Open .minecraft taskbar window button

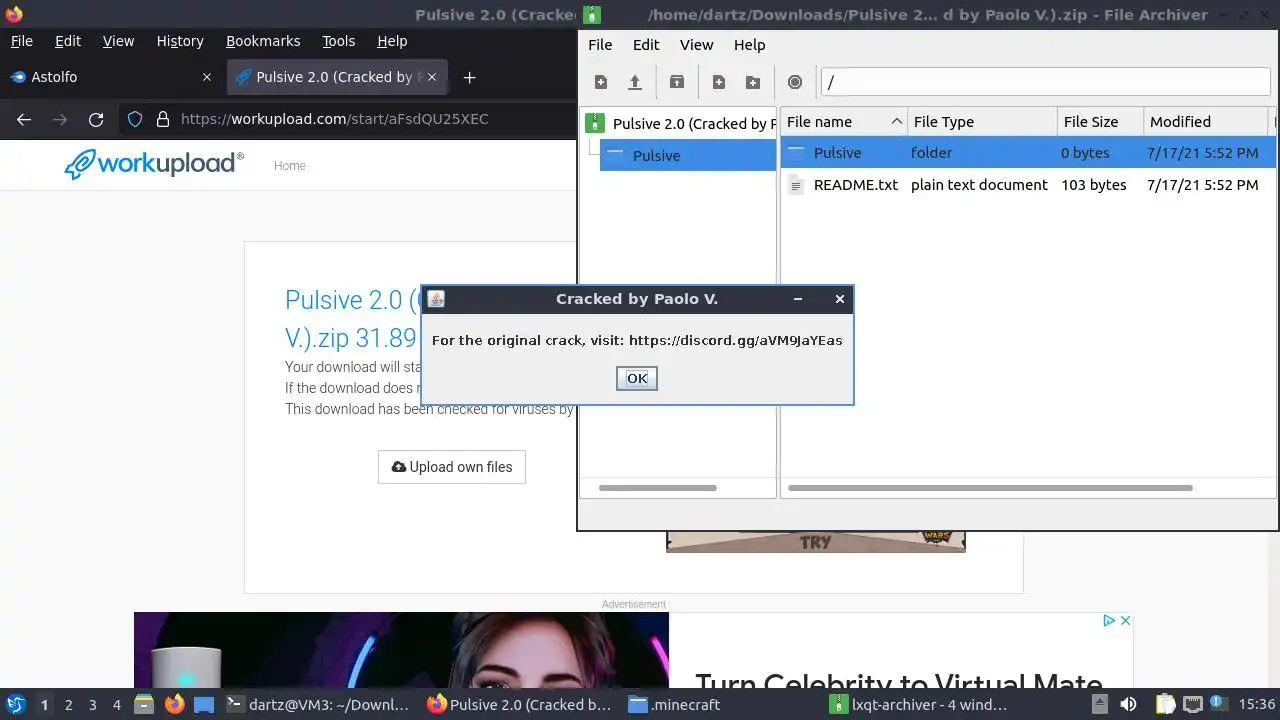[675, 704]
